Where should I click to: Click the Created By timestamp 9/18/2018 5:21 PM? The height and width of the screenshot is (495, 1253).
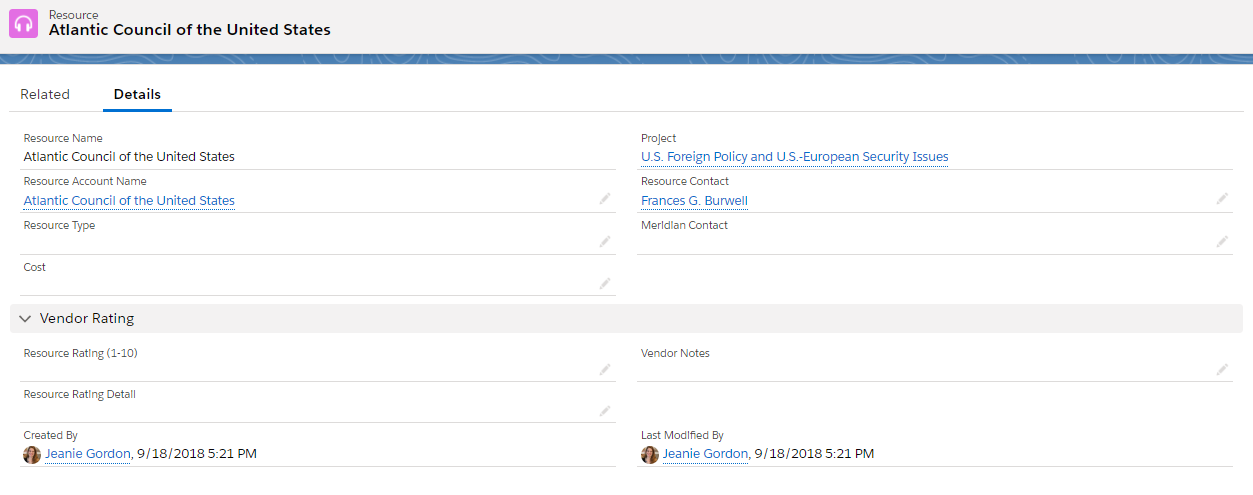[x=197, y=454]
